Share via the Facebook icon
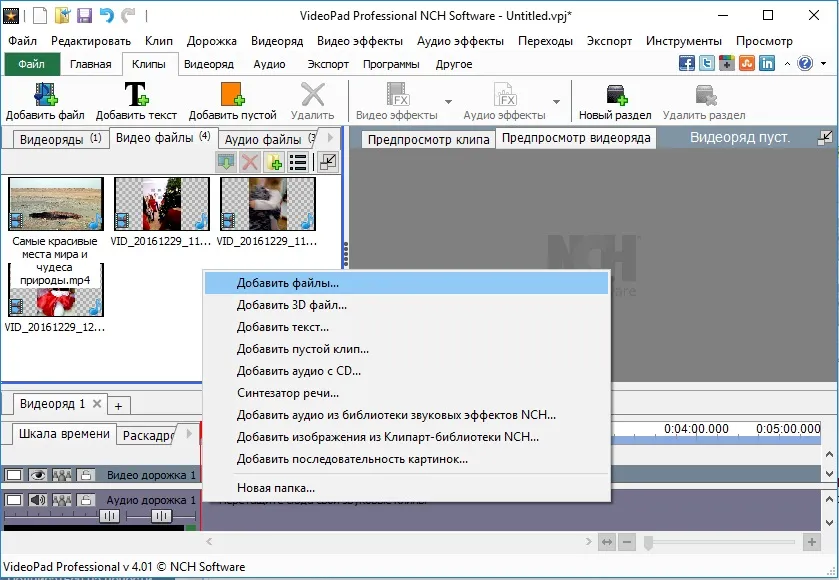839x580 pixels. (x=687, y=63)
